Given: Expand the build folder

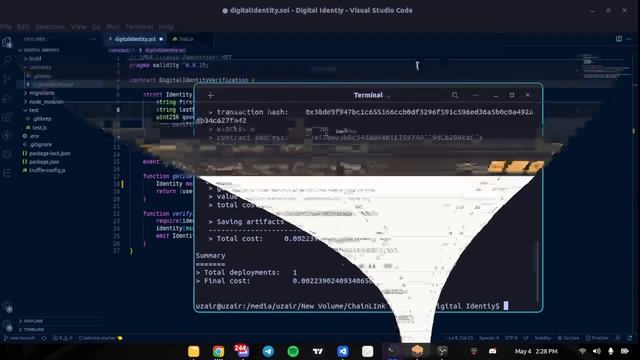Looking at the screenshot, I should [x=35, y=59].
